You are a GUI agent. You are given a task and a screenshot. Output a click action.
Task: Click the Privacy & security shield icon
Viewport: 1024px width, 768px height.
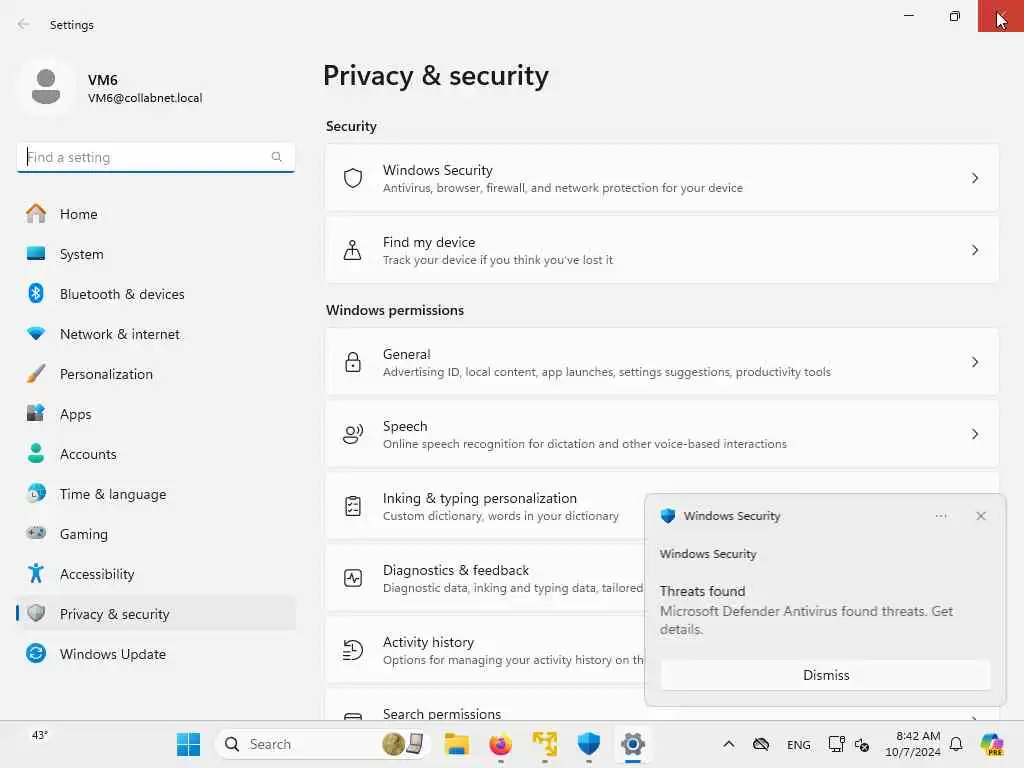coord(36,613)
